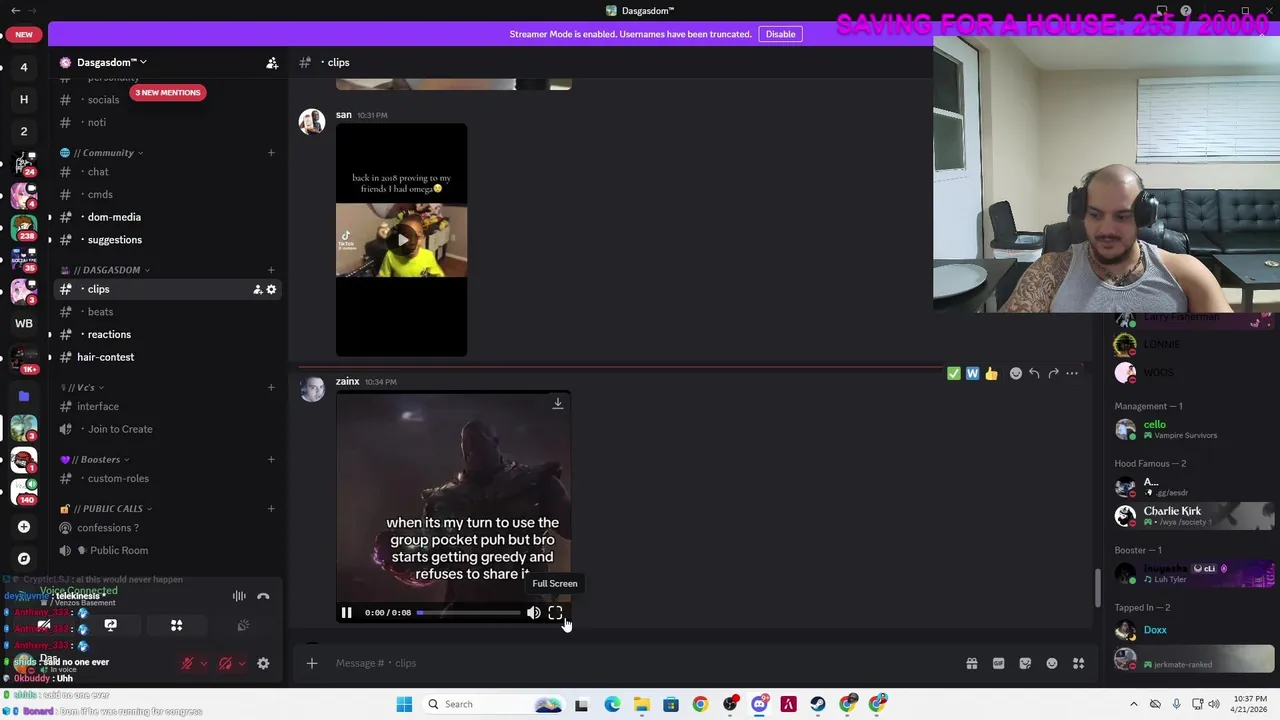Viewport: 1280px width, 720px height.
Task: Open video in Full Screen mode
Action: pyautogui.click(x=555, y=613)
